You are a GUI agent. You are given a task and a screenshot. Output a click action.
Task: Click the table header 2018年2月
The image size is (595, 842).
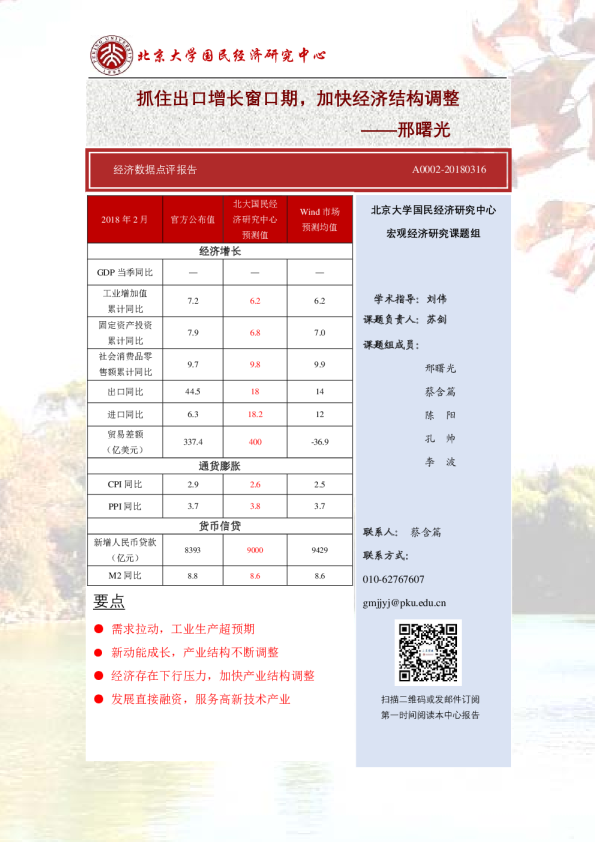point(125,219)
